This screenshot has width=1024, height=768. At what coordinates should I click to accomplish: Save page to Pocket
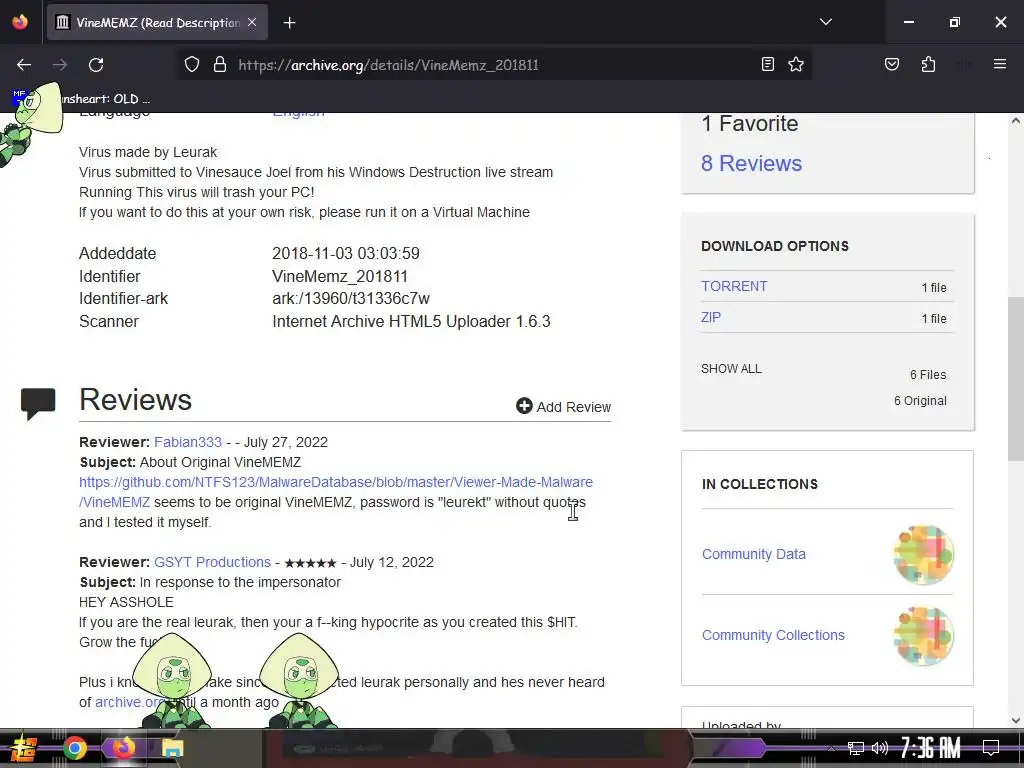point(892,64)
